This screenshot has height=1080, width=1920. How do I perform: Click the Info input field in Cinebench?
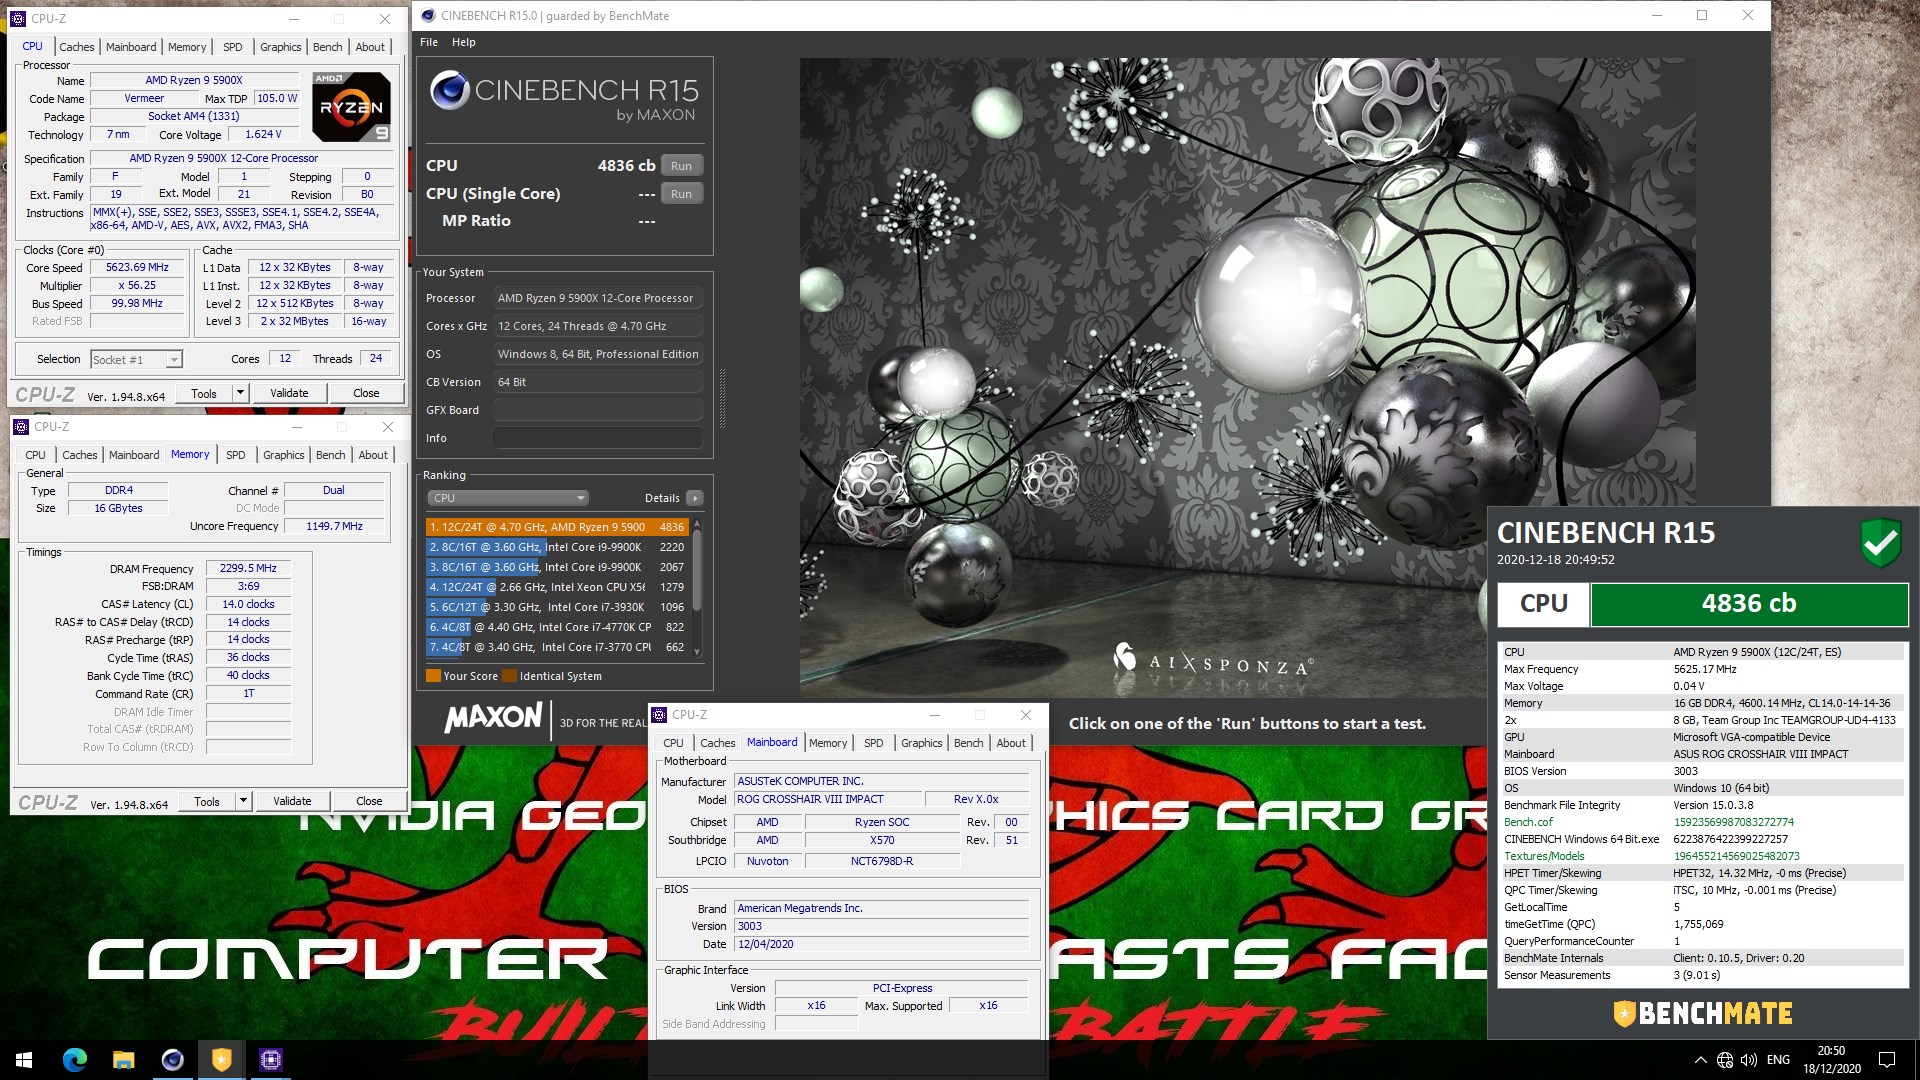pos(597,438)
